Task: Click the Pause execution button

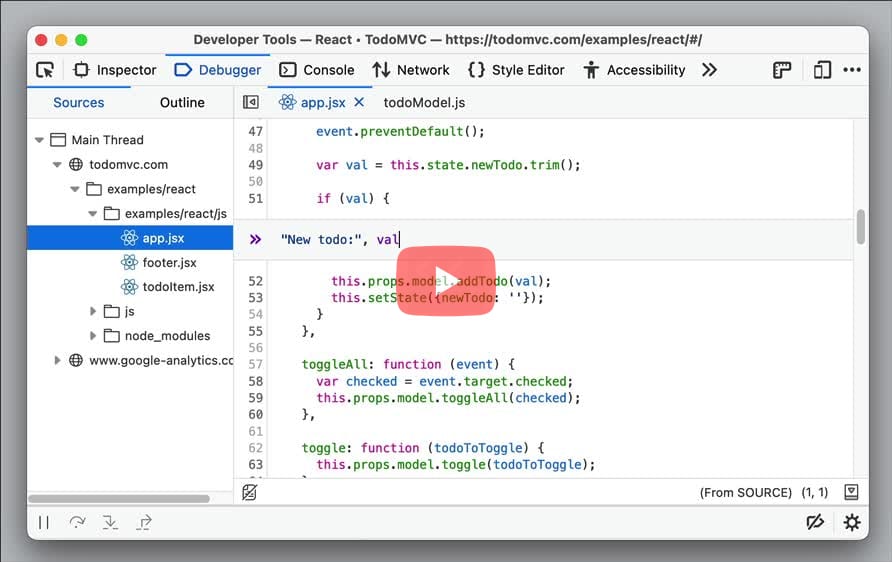Action: (44, 522)
